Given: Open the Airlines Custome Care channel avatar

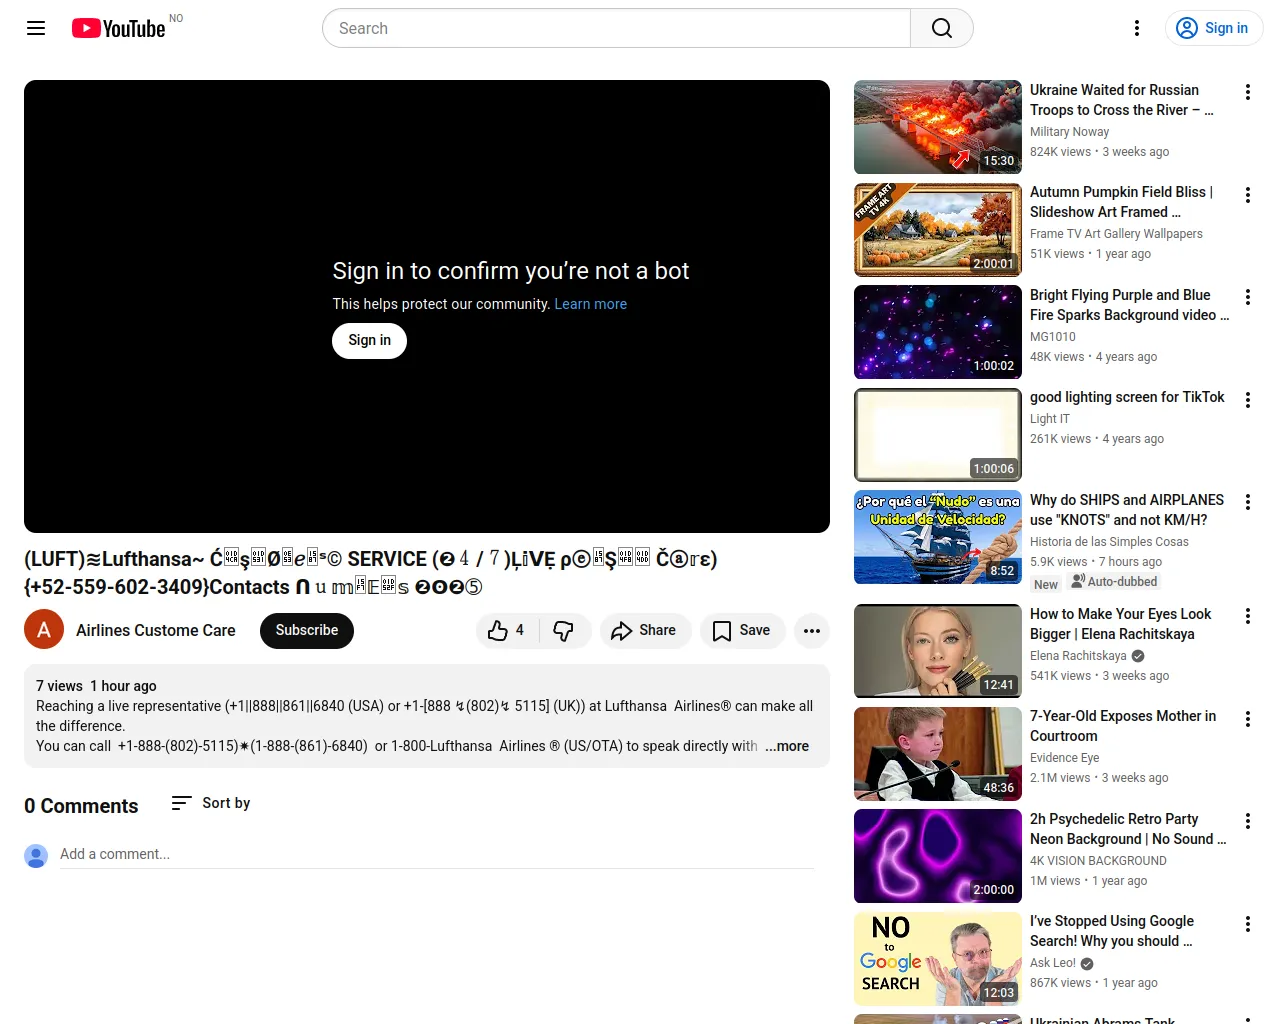Looking at the screenshot, I should click(44, 630).
